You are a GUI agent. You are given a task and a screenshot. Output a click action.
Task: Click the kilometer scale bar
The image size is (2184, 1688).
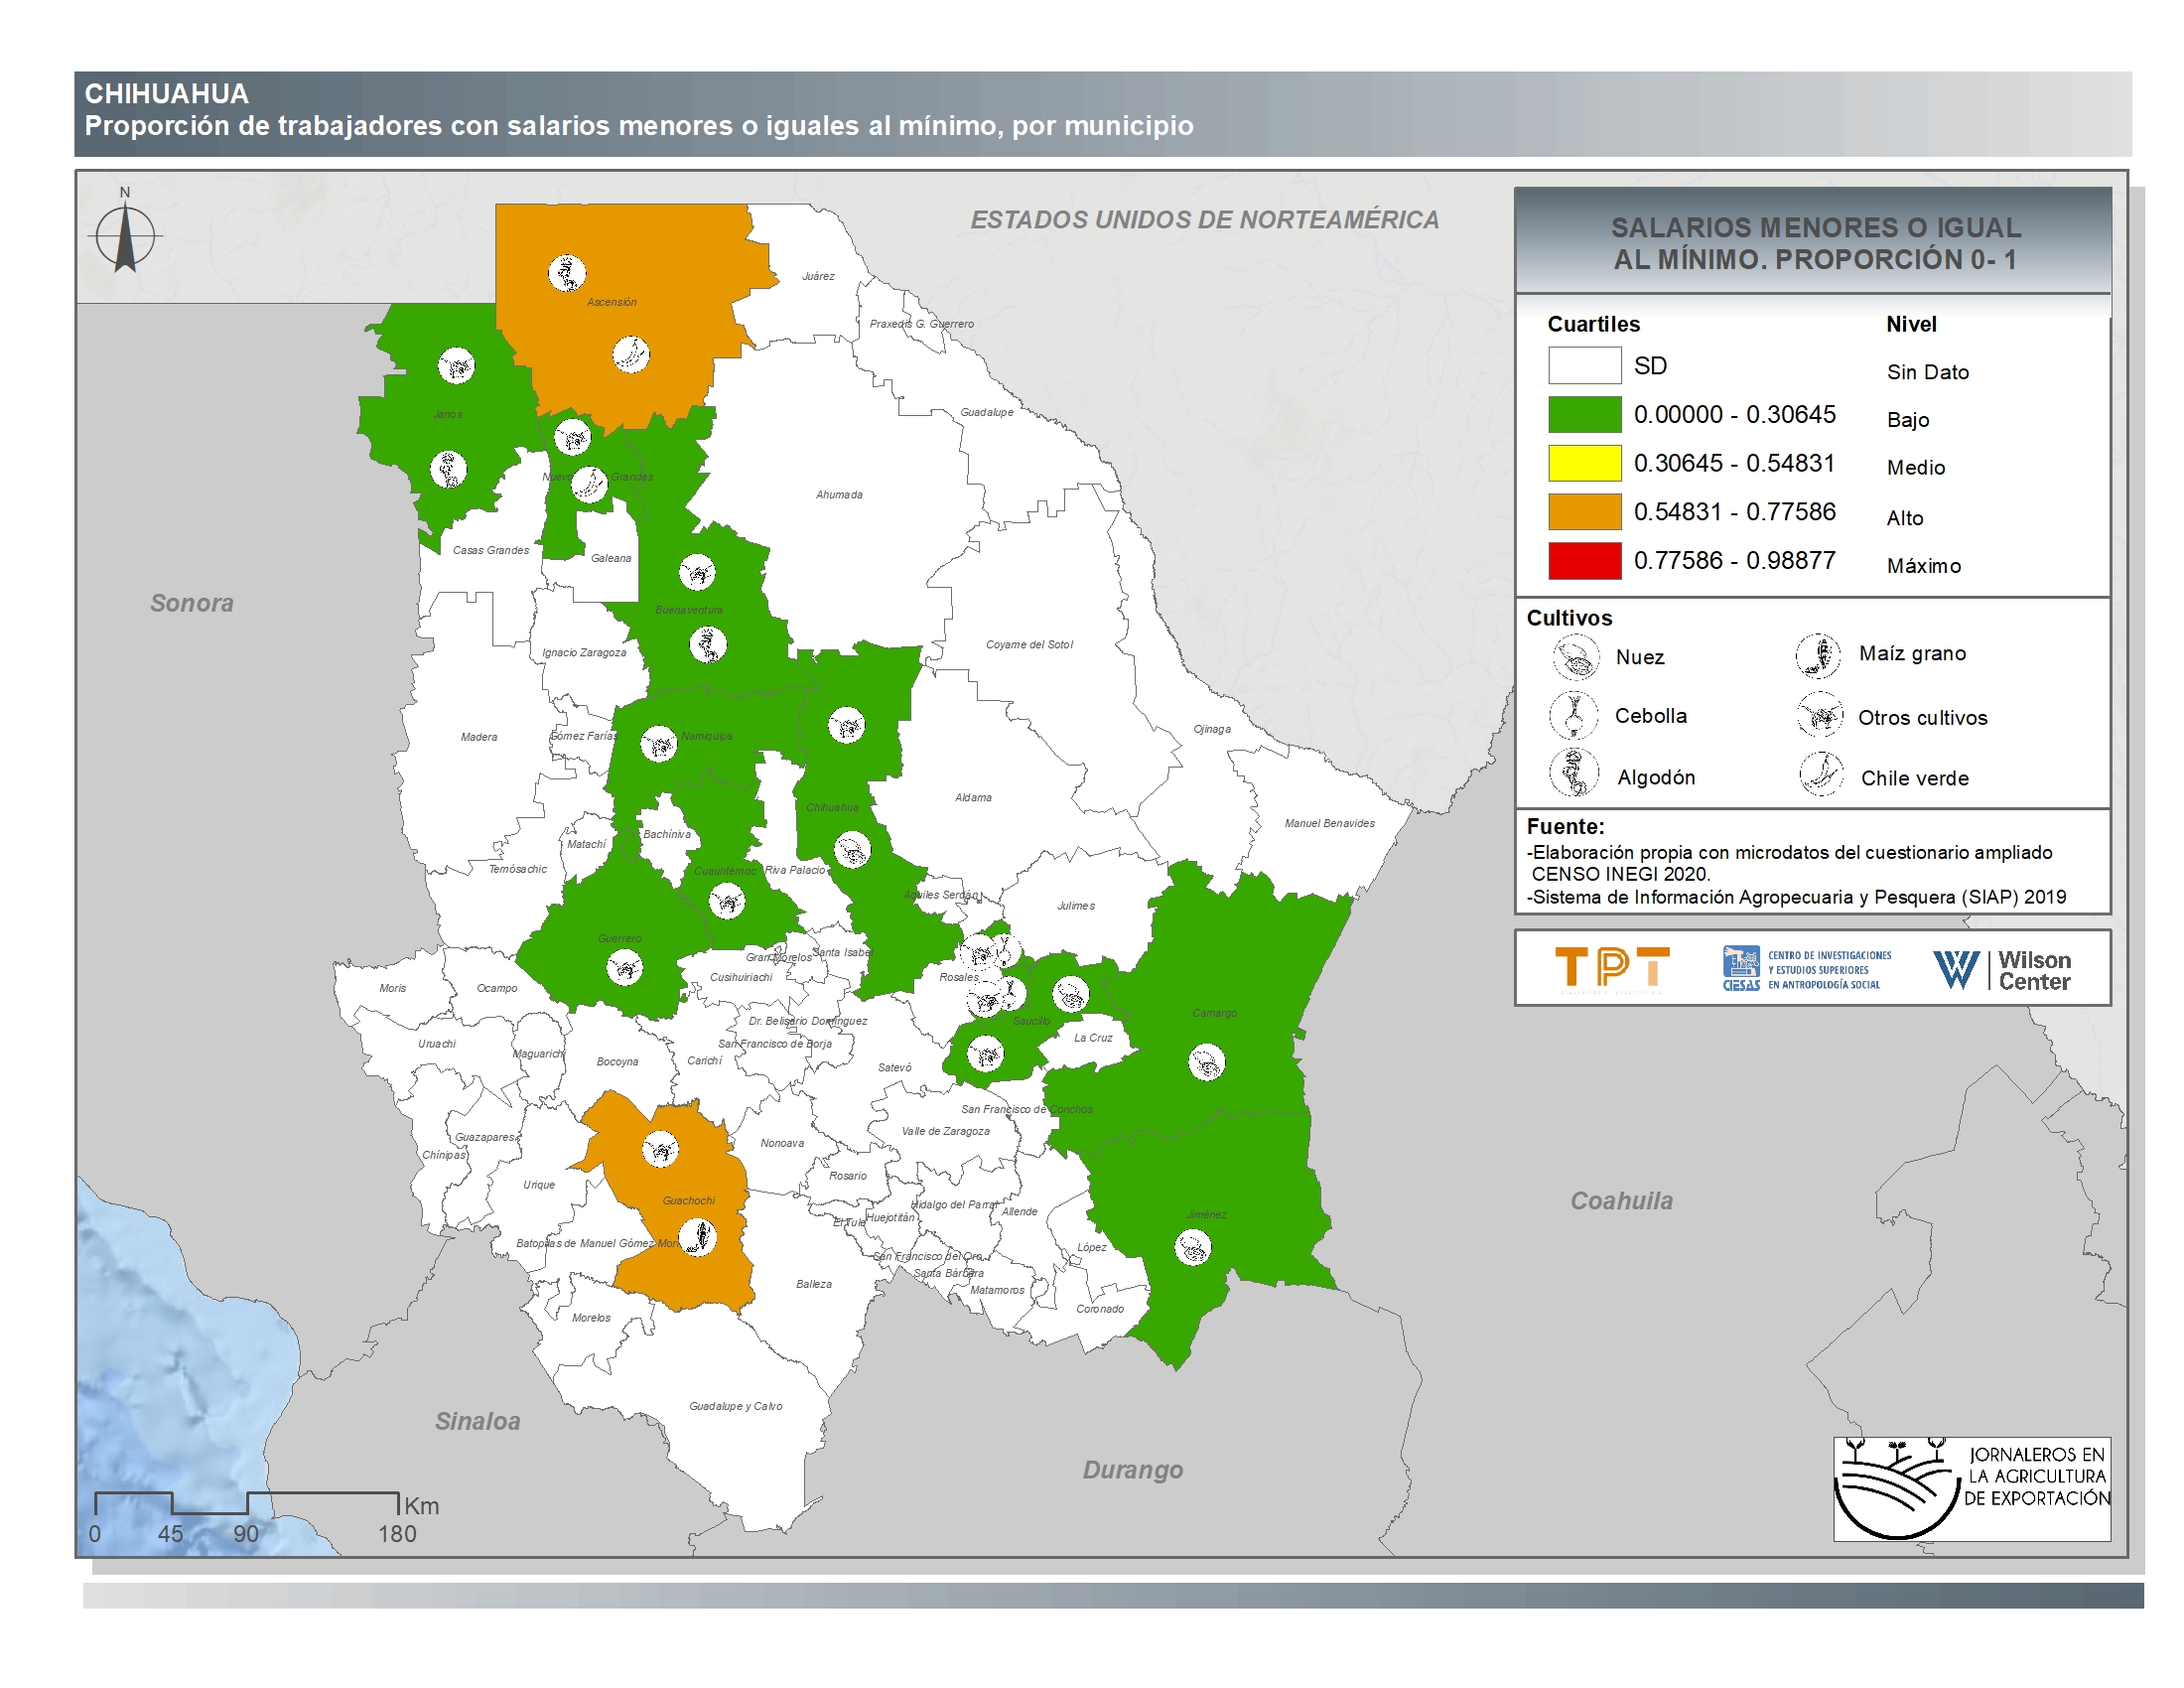click(247, 1502)
